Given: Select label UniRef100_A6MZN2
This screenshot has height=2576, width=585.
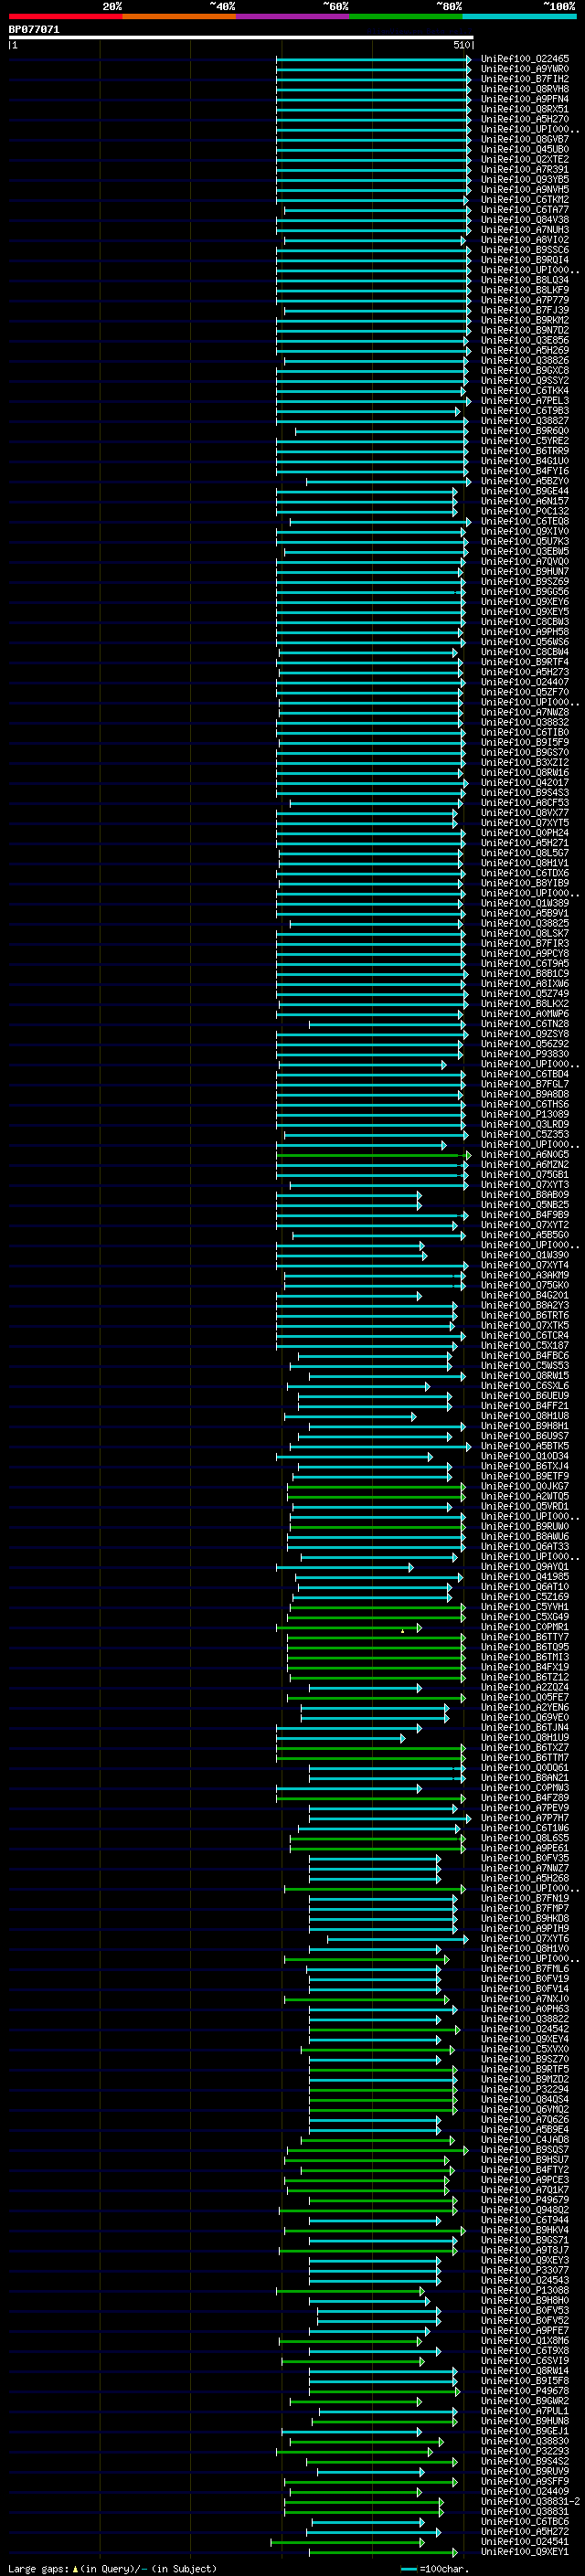Looking at the screenshot, I should click(x=525, y=1164).
